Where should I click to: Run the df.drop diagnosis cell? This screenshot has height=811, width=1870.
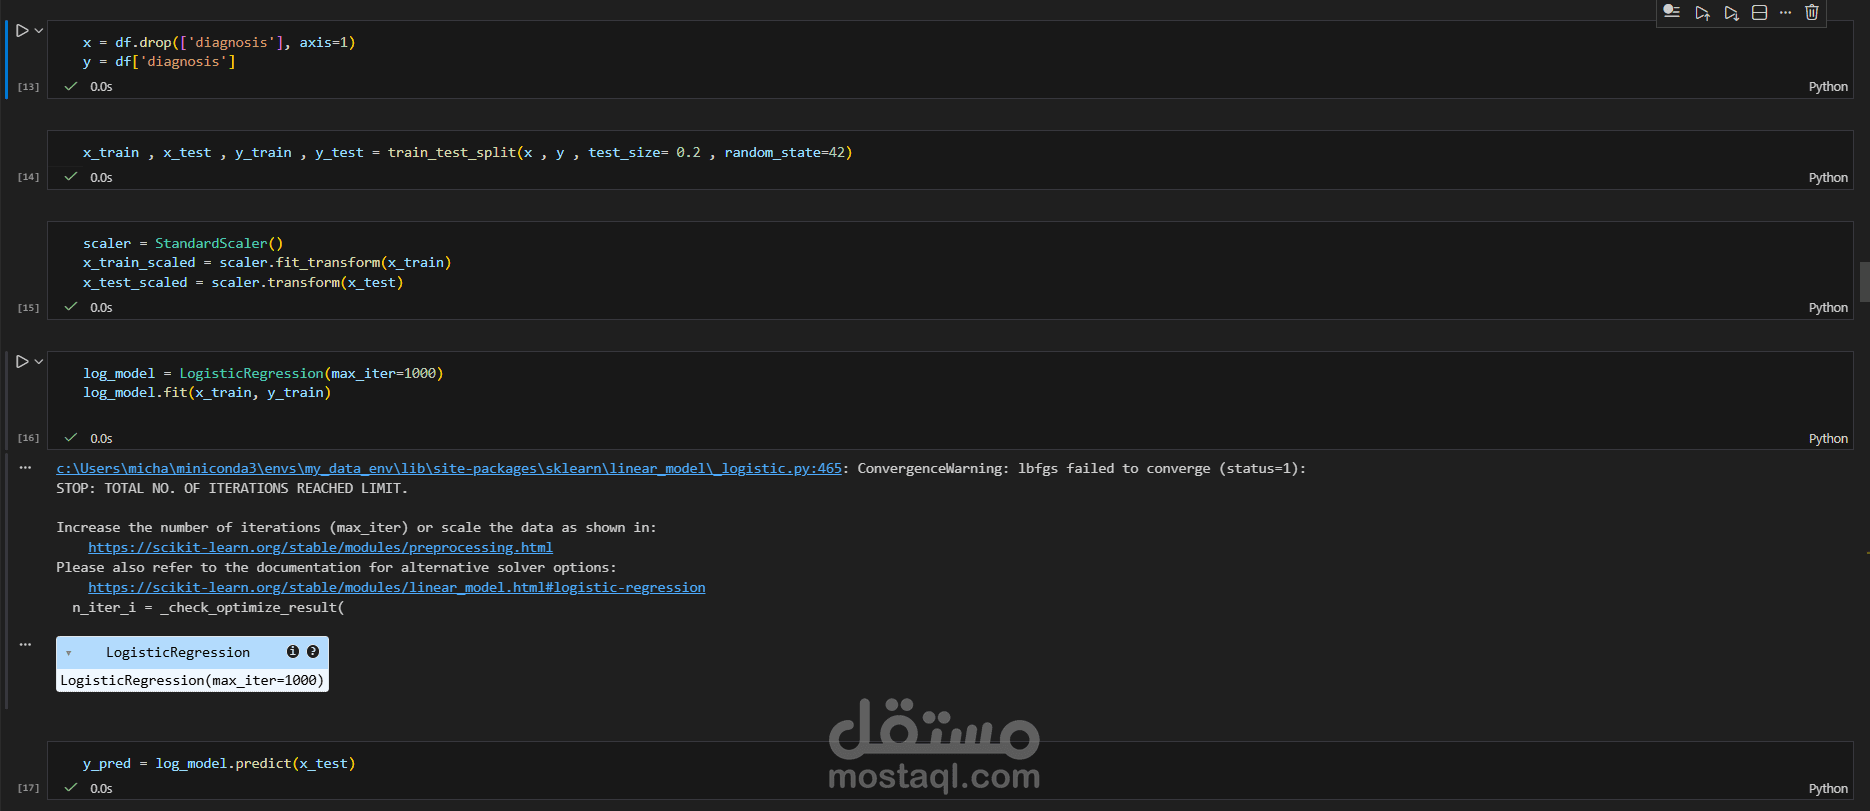22,31
